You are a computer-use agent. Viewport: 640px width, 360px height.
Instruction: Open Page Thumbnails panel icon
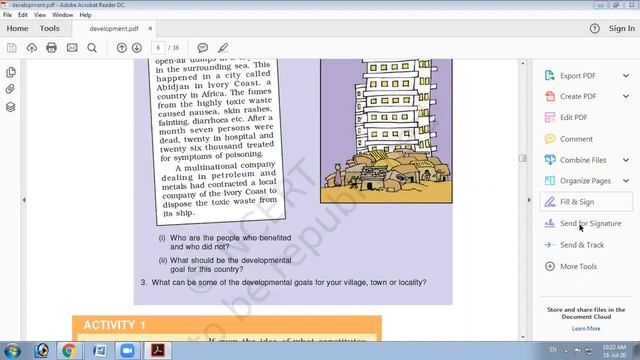[11, 72]
